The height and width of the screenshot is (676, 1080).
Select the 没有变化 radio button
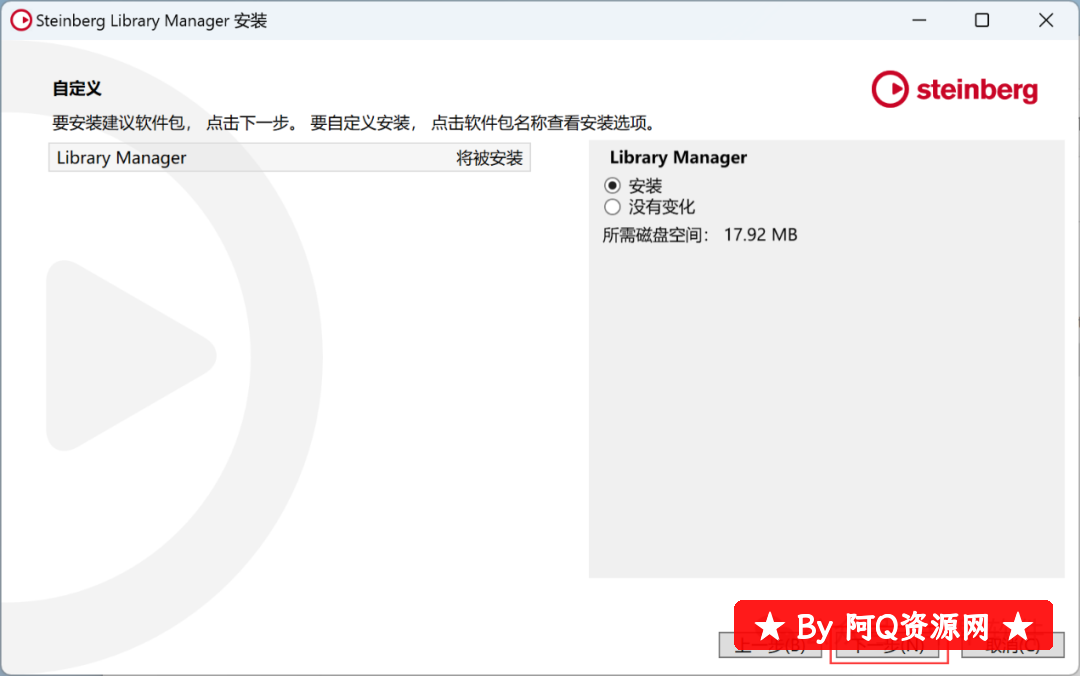[x=612, y=207]
